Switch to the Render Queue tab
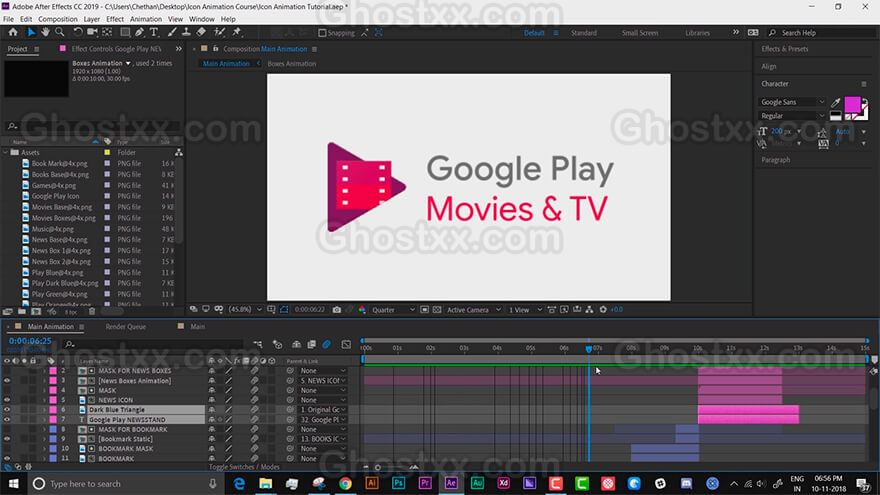 (x=126, y=327)
